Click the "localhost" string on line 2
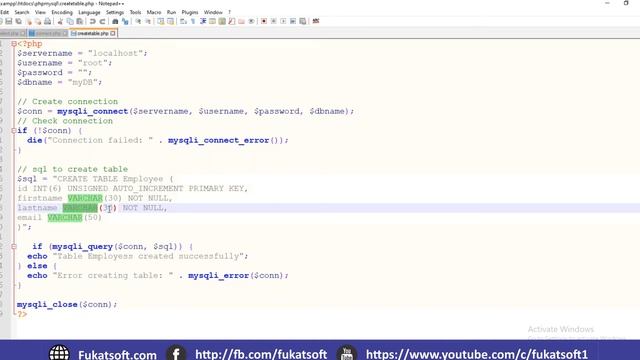 (x=115, y=53)
